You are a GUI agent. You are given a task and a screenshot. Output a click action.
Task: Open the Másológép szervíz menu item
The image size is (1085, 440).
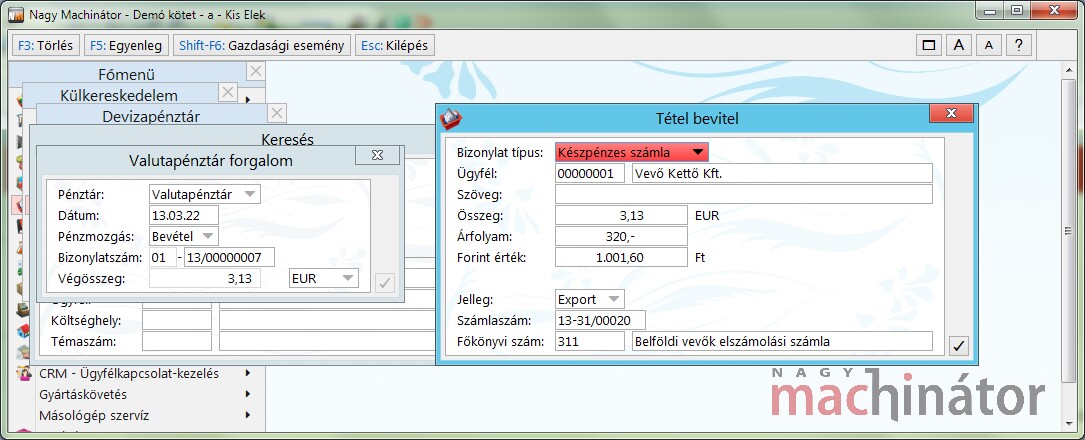145,416
